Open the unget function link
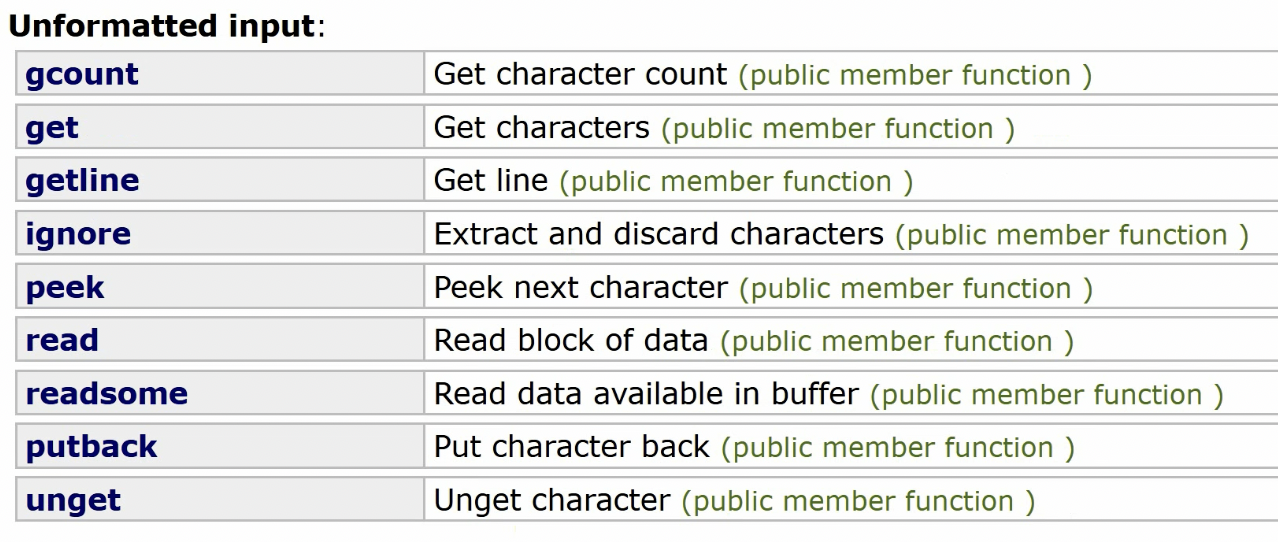The height and width of the screenshot is (542, 1278). pyautogui.click(x=73, y=500)
